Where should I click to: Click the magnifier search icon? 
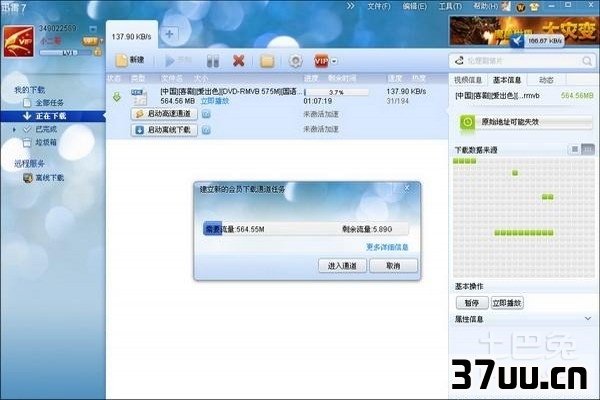click(x=587, y=61)
